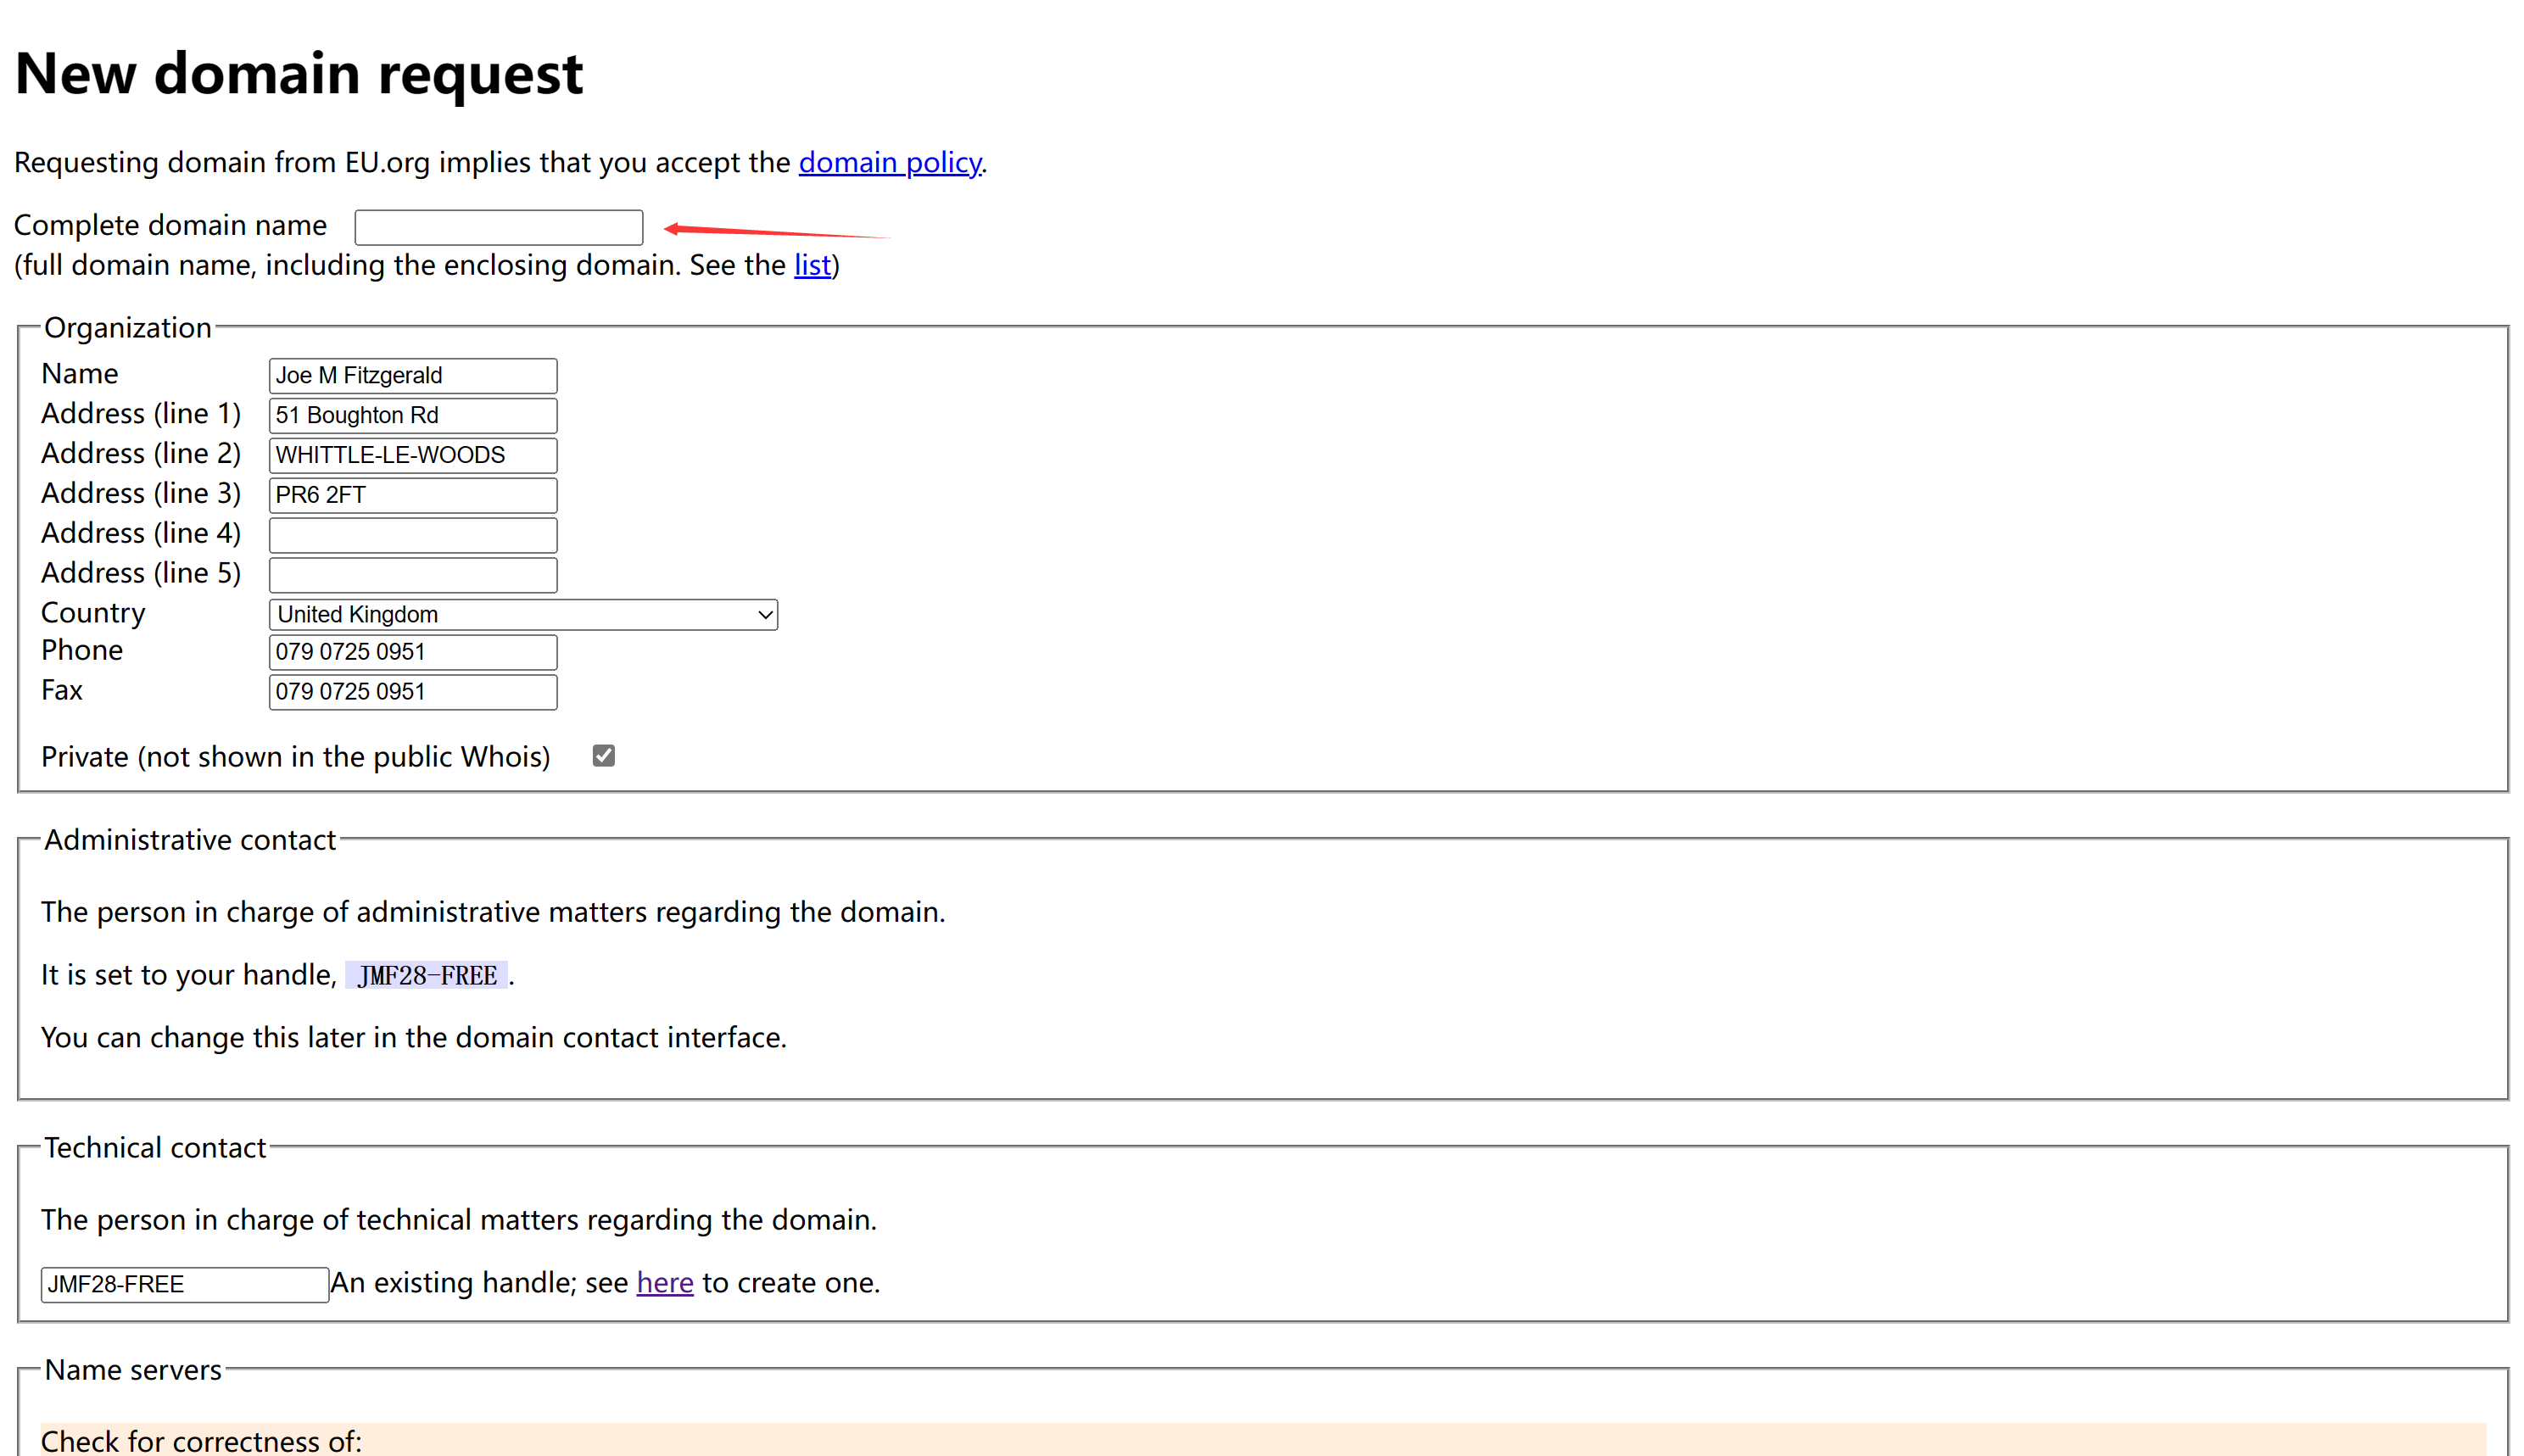Open the domain list link
Screen dimensions: 2524x1456
(811, 265)
